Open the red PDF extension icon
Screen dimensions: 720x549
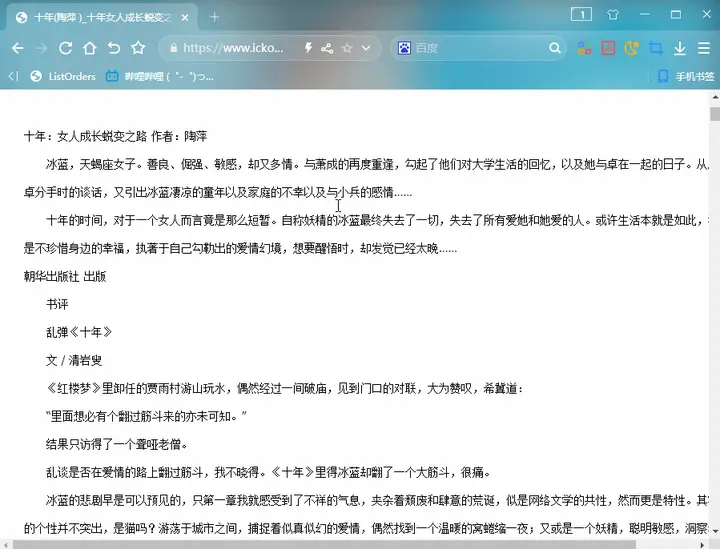(x=608, y=48)
